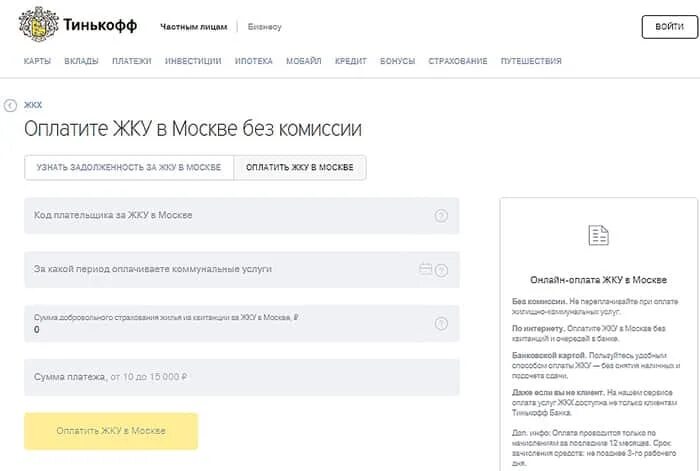The image size is (700, 471).
Task: Open the СТРАХОВАНИЕ menu
Action: tap(458, 61)
